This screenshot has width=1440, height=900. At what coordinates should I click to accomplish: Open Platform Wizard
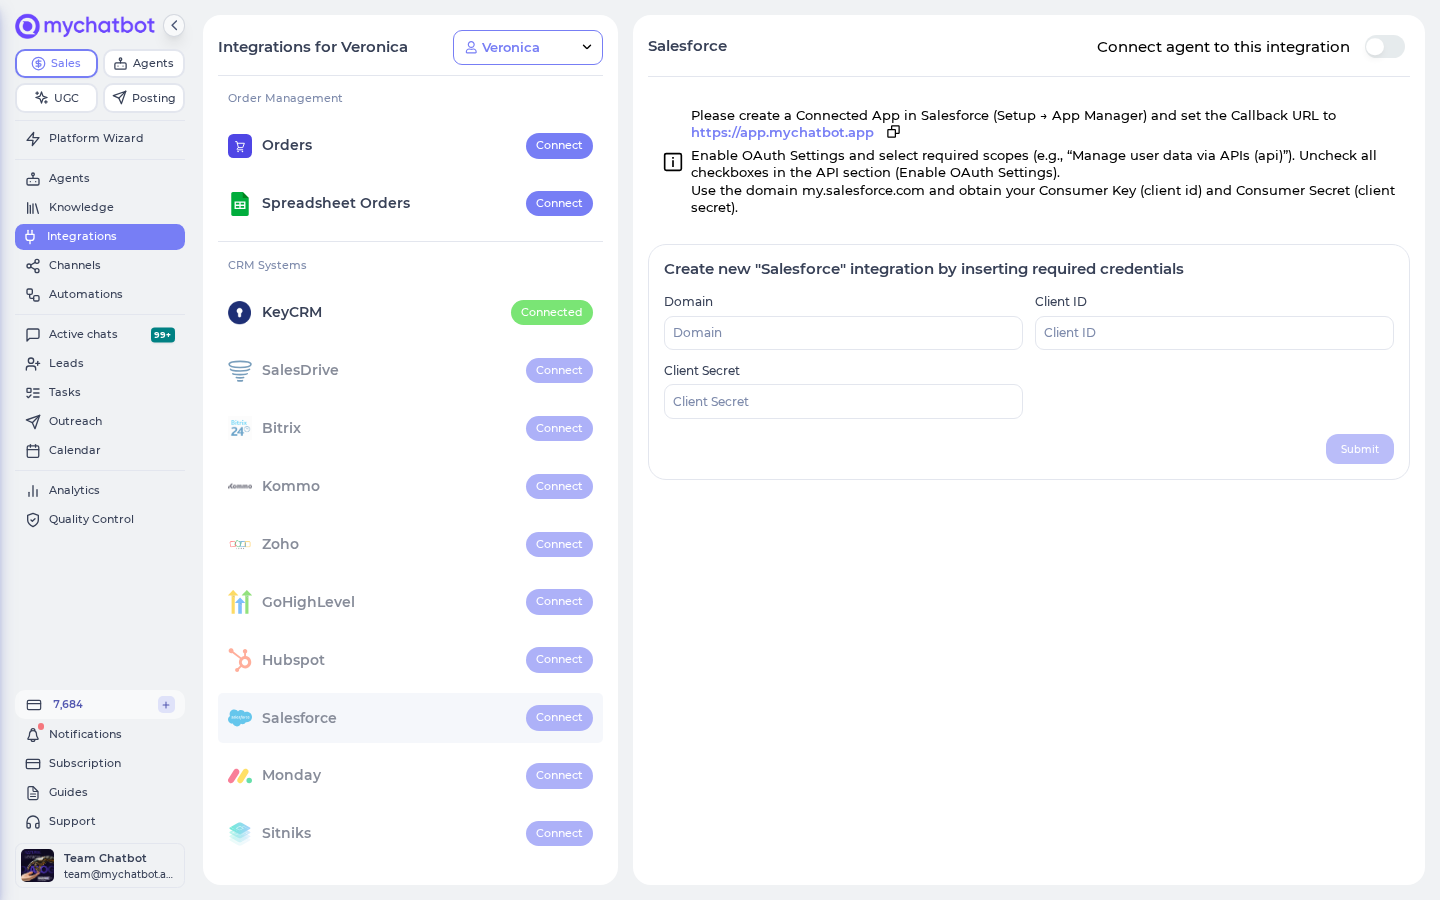[x=100, y=138]
